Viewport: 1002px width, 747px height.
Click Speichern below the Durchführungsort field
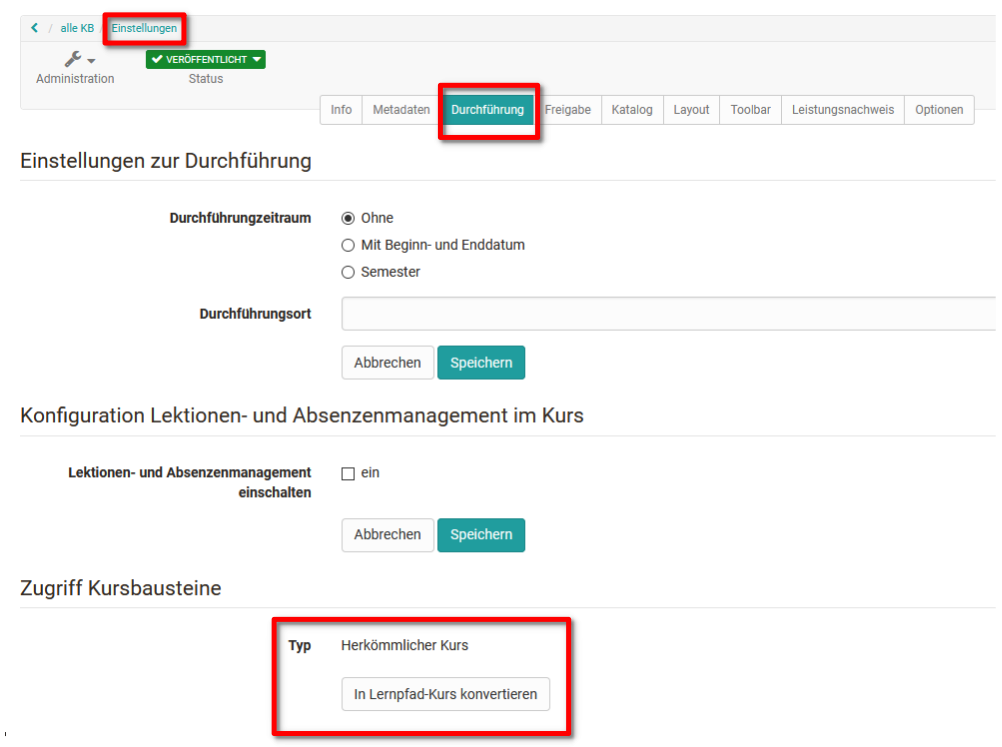[481, 362]
